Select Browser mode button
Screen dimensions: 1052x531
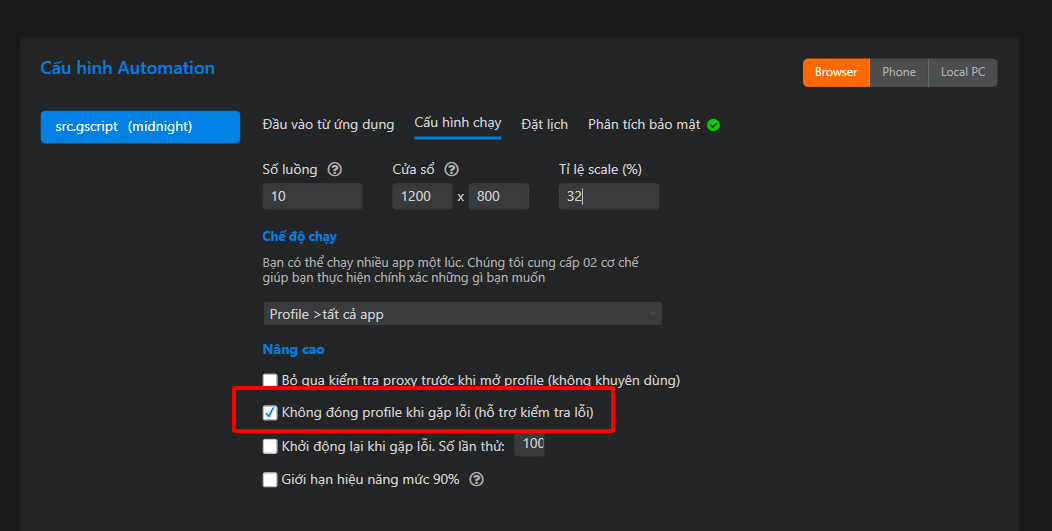[x=836, y=72]
